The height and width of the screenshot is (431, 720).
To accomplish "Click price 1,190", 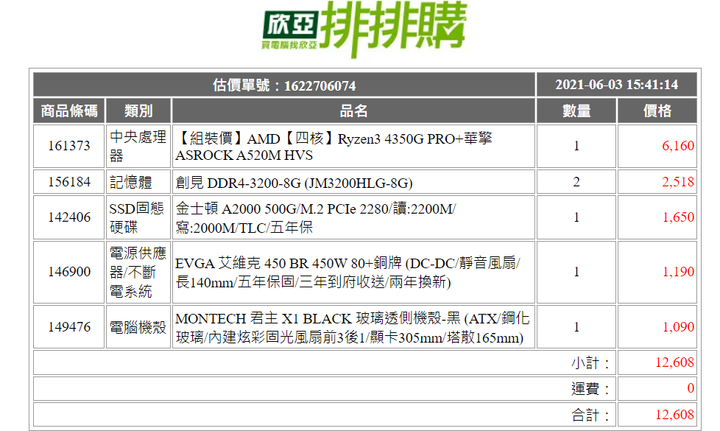I will [x=678, y=272].
